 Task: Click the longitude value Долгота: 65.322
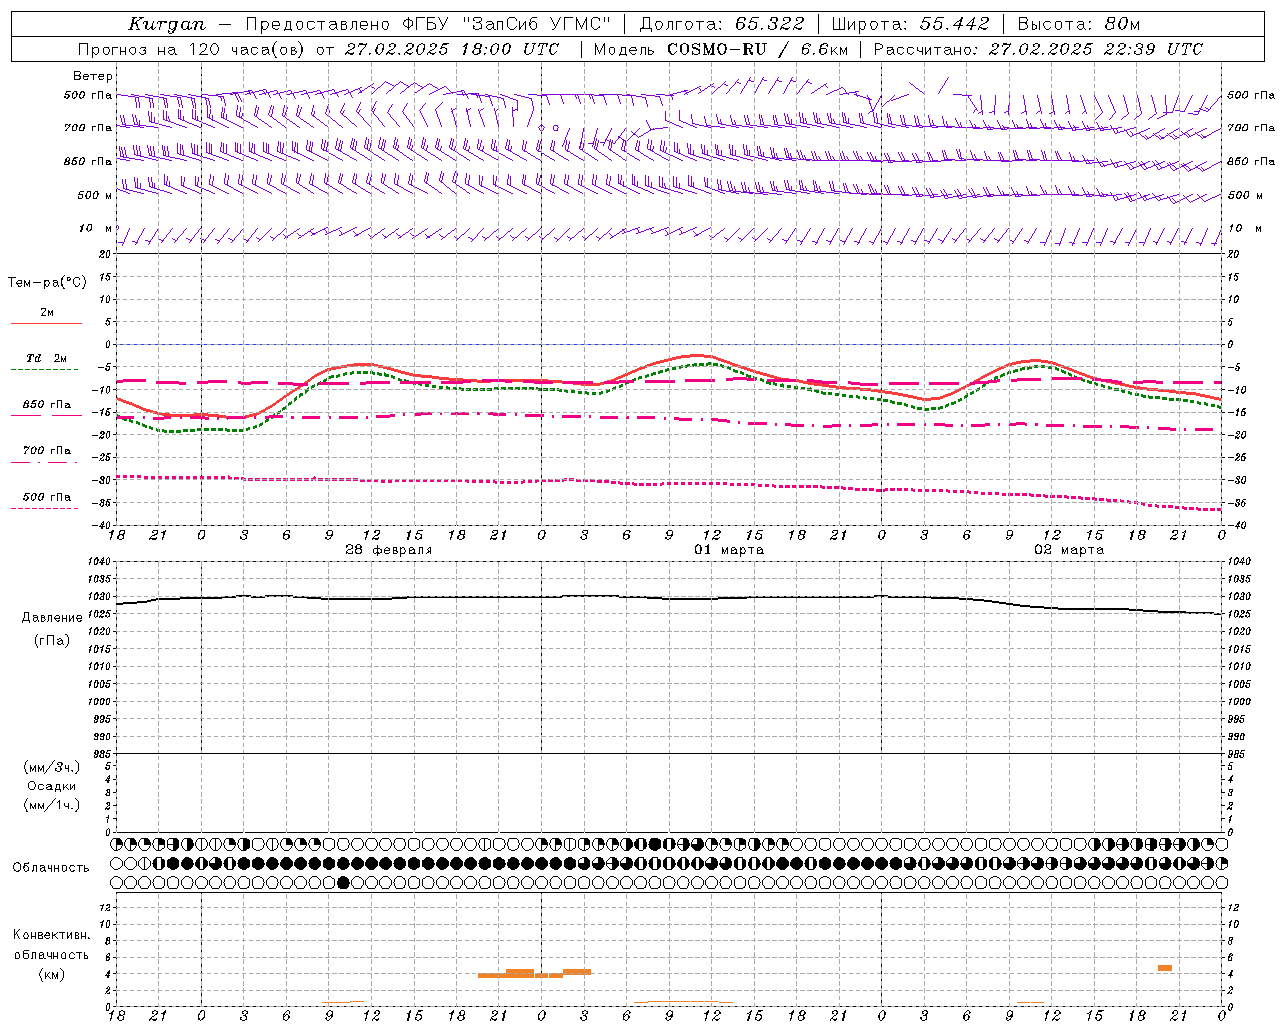point(722,24)
